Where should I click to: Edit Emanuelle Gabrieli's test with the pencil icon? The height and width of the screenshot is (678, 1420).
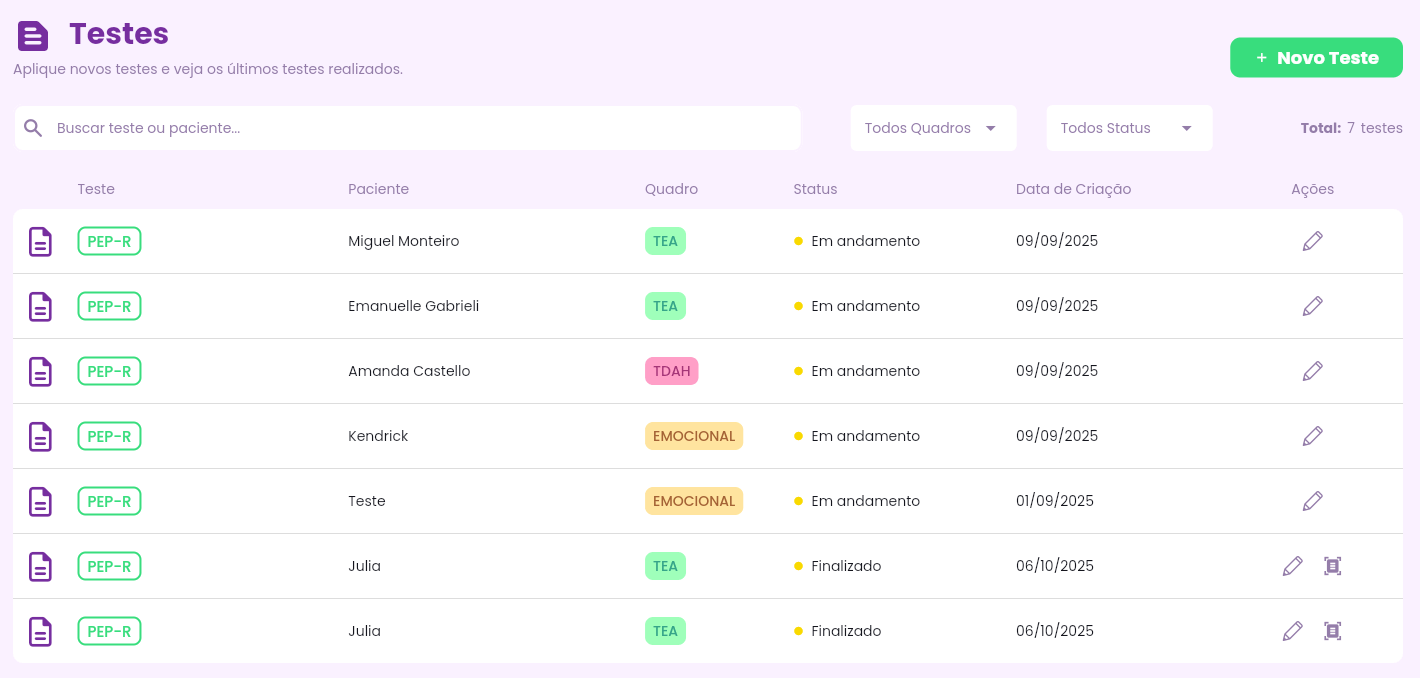point(1312,306)
